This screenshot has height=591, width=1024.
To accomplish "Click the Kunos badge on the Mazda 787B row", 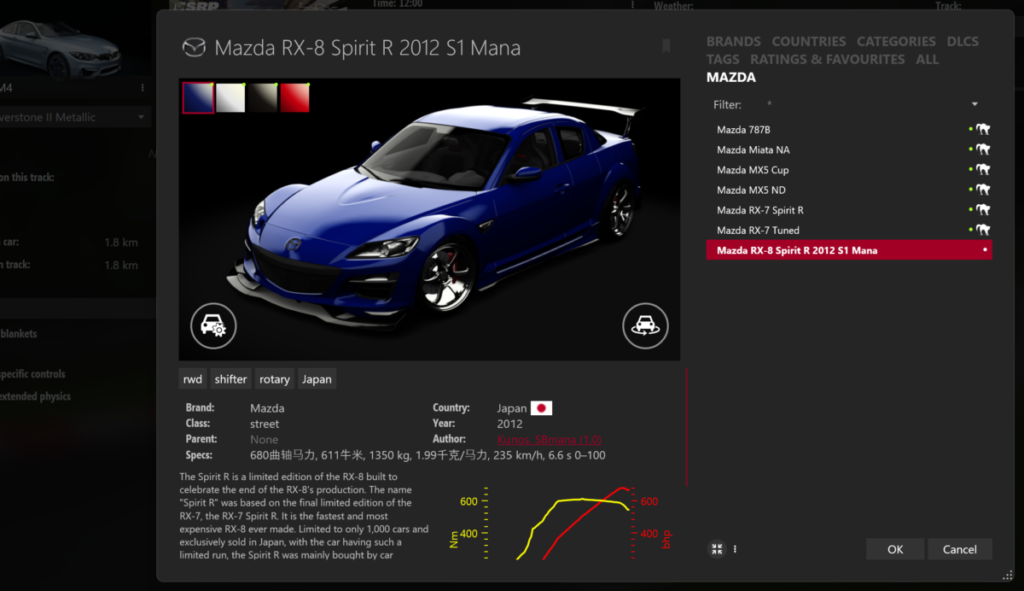I will click(983, 129).
